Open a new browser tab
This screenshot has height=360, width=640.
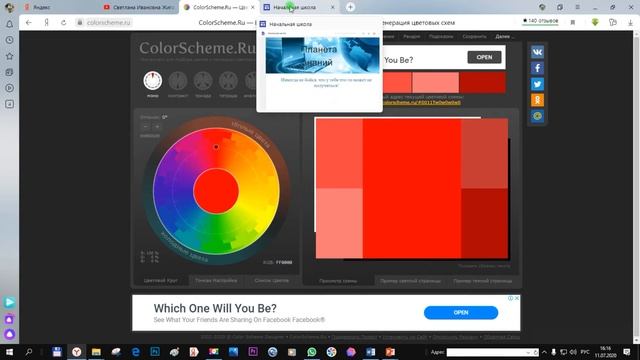click(x=350, y=7)
